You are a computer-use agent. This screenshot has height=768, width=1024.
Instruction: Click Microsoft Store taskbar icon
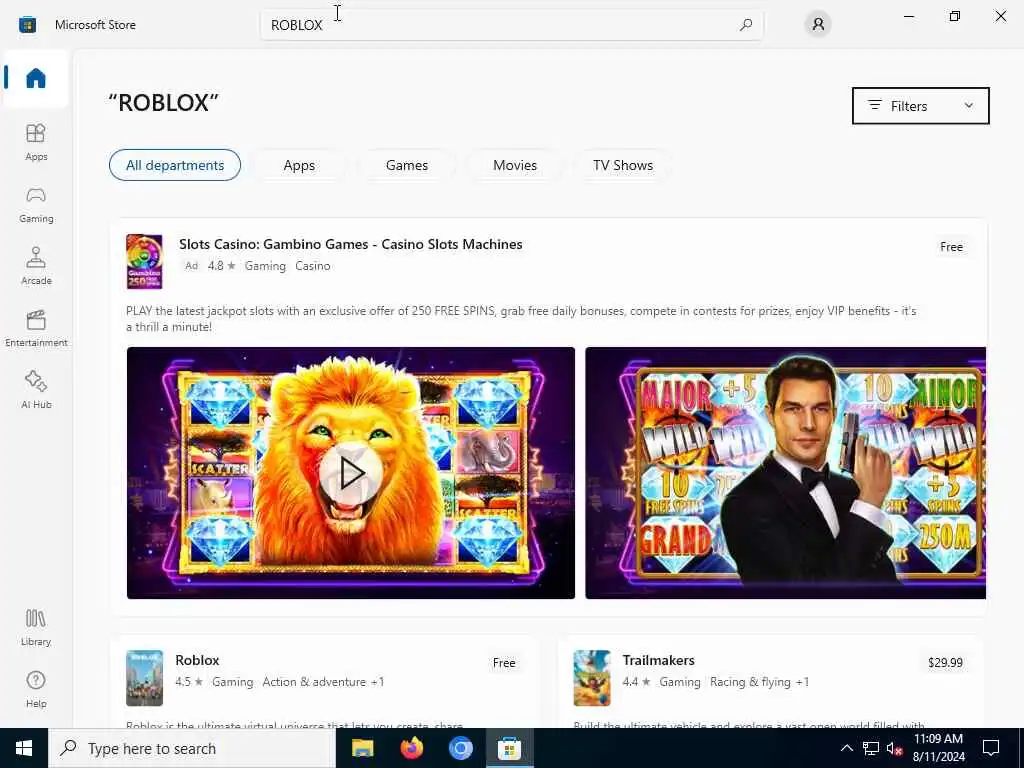coord(509,748)
